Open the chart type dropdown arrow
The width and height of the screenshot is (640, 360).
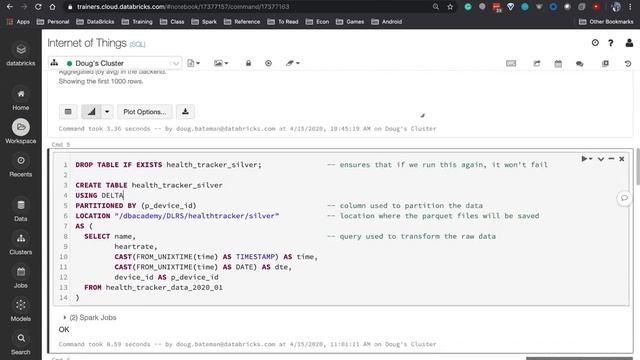tap(107, 112)
